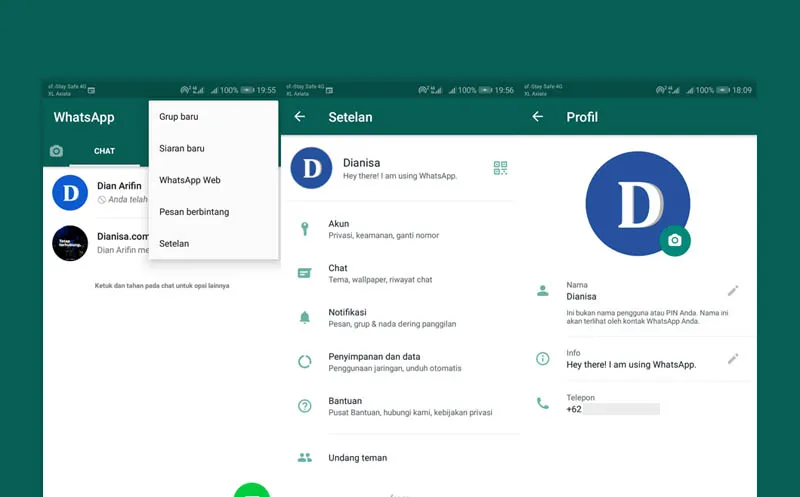Select Siaran baru menu entry
The image size is (800, 497).
click(x=182, y=149)
